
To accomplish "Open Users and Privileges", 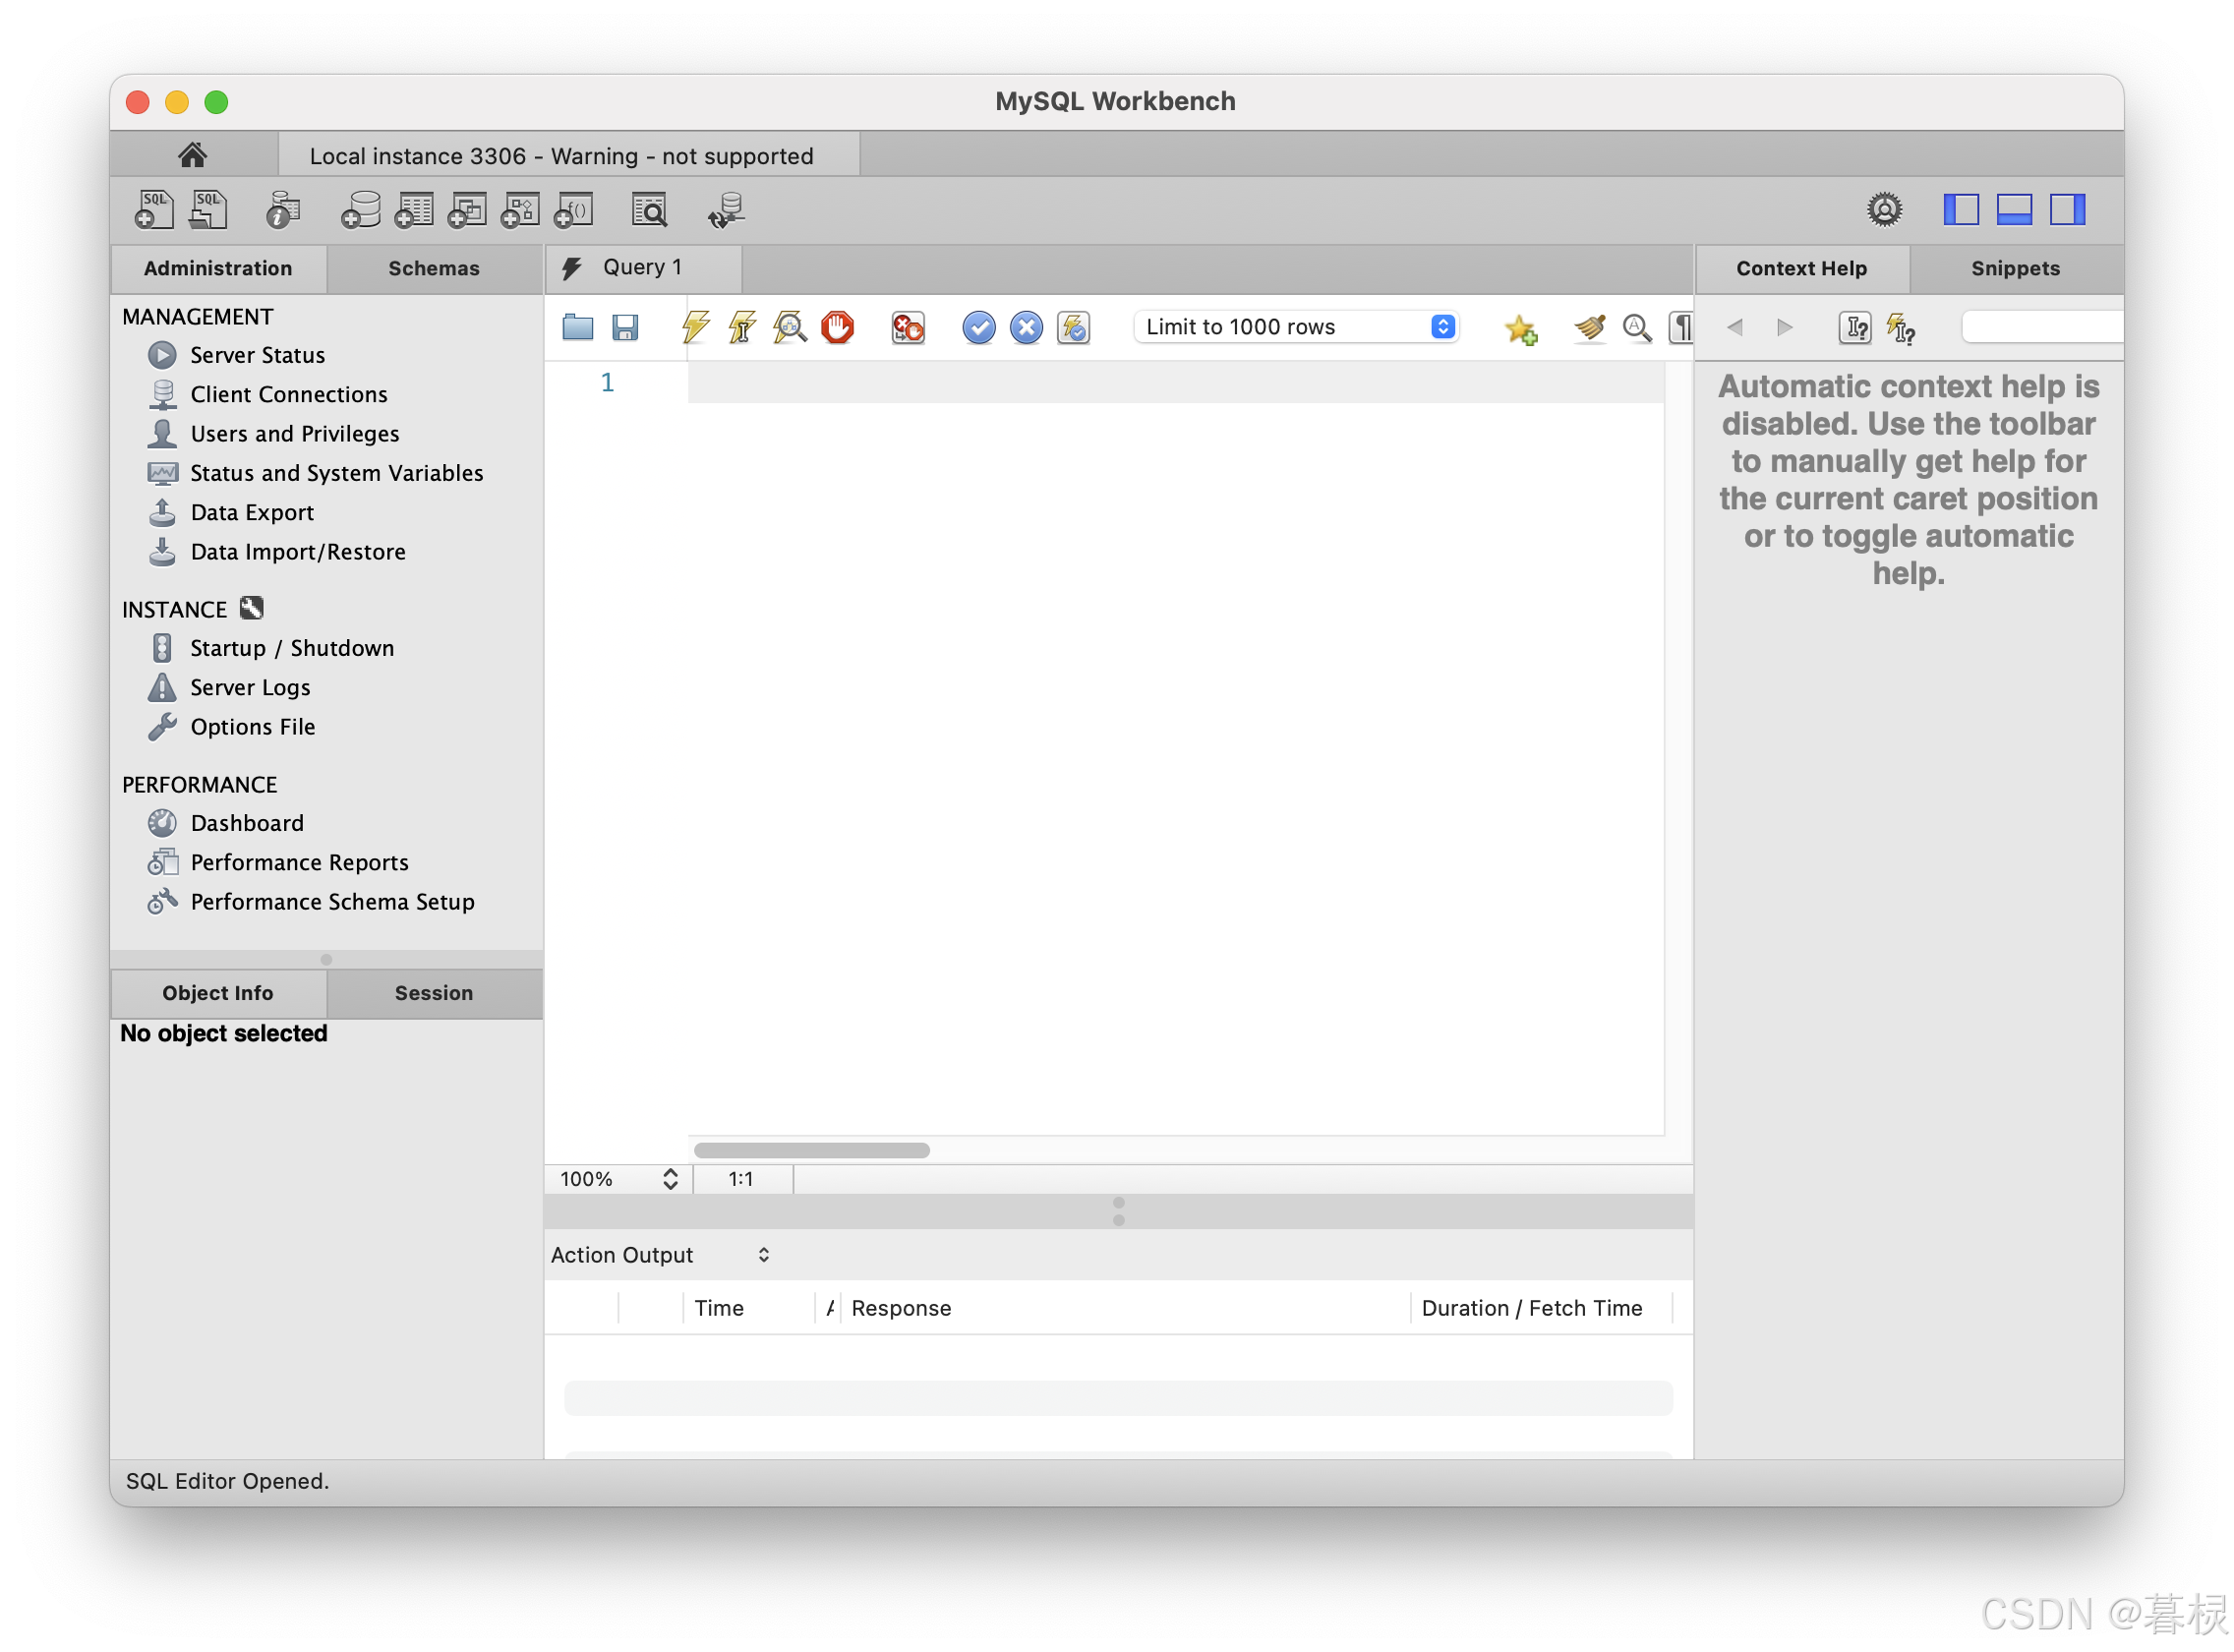I will [294, 433].
